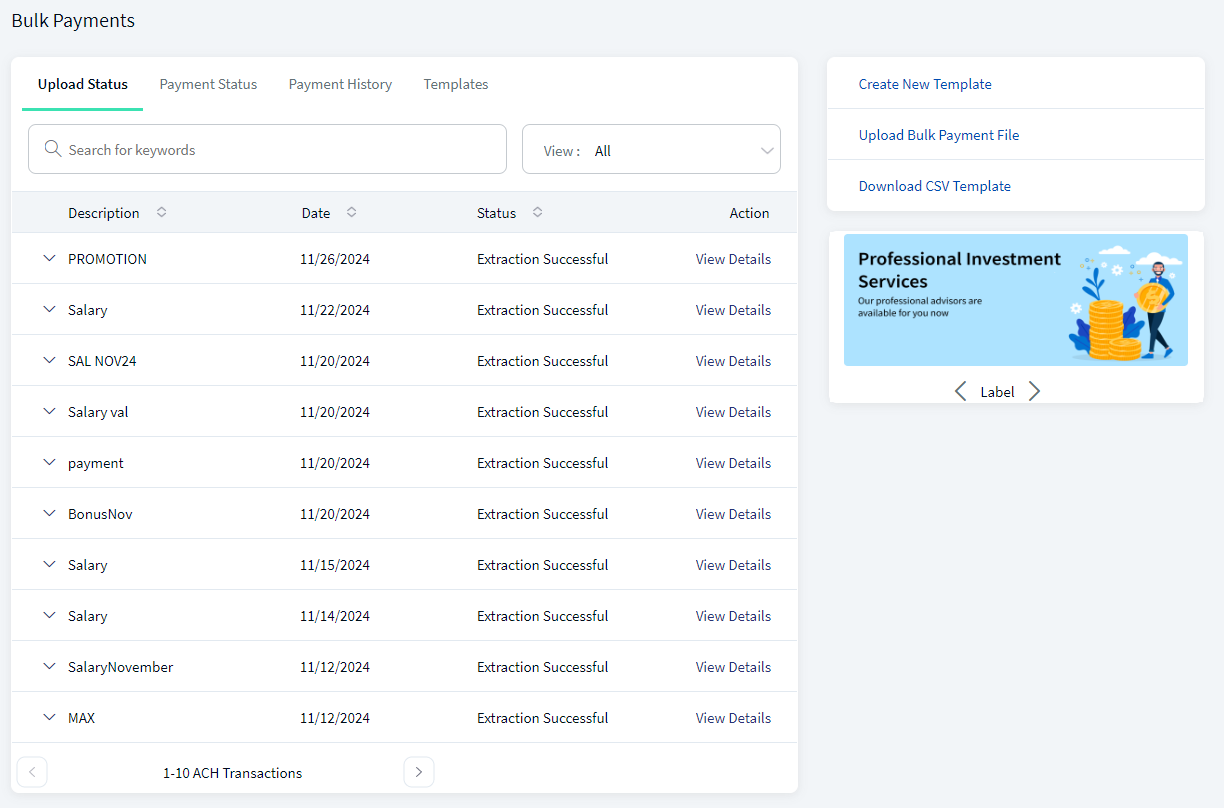Screen dimensions: 1224x808
Task: View Details for BonusNov
Action: tap(733, 514)
